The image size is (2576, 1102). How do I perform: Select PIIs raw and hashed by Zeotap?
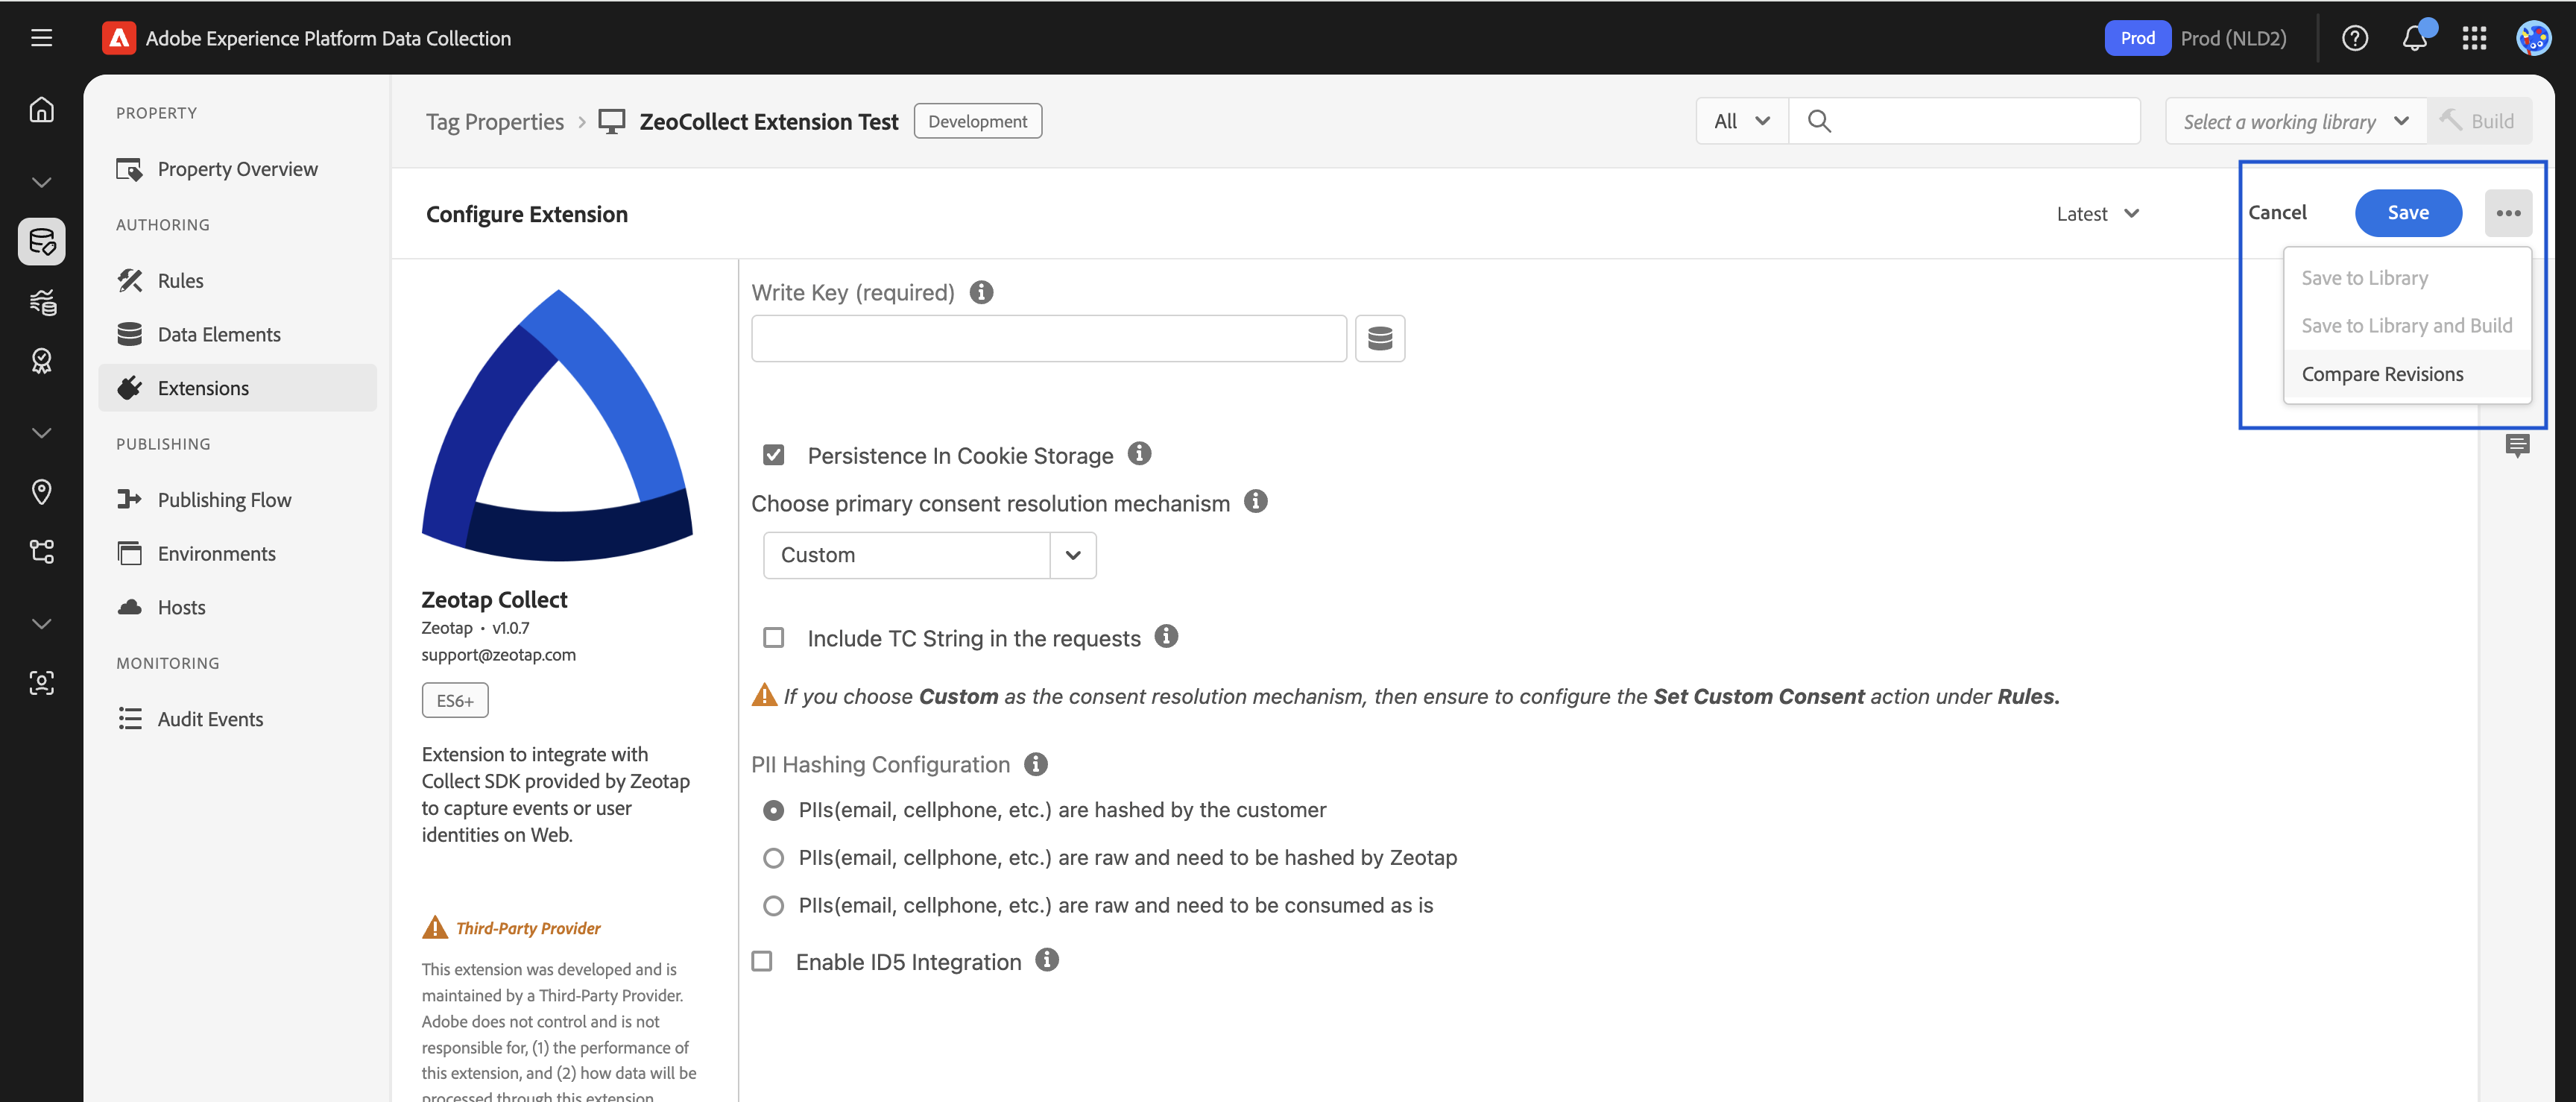click(x=773, y=857)
